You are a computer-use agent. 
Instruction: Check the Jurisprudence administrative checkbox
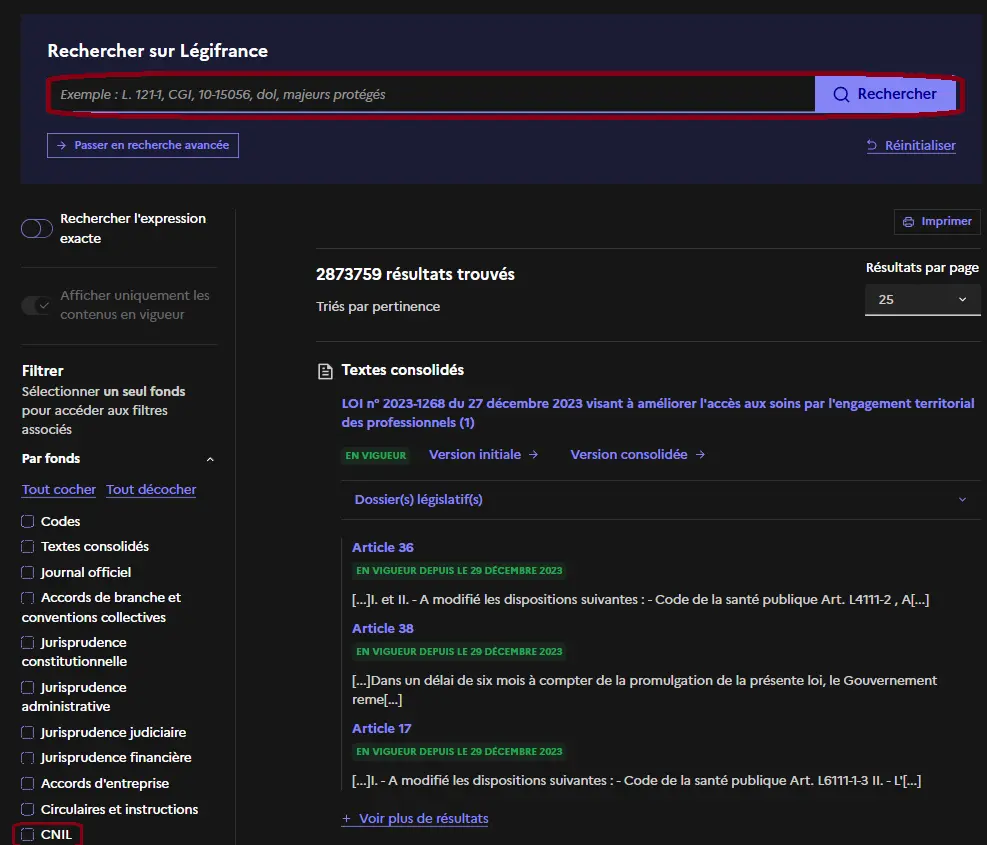click(28, 688)
